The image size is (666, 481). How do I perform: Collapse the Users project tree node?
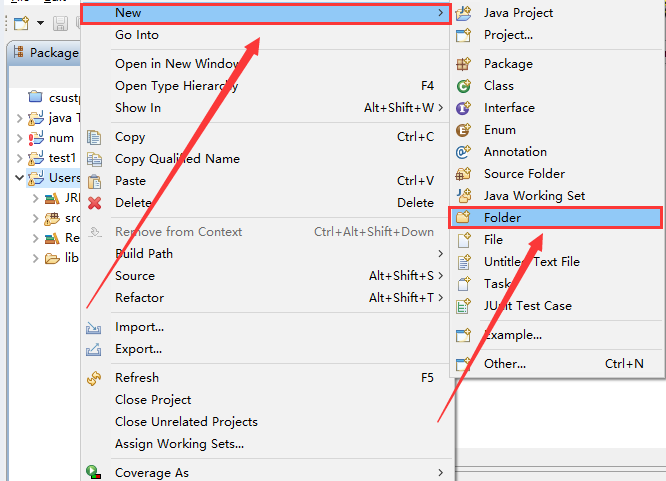(x=19, y=178)
